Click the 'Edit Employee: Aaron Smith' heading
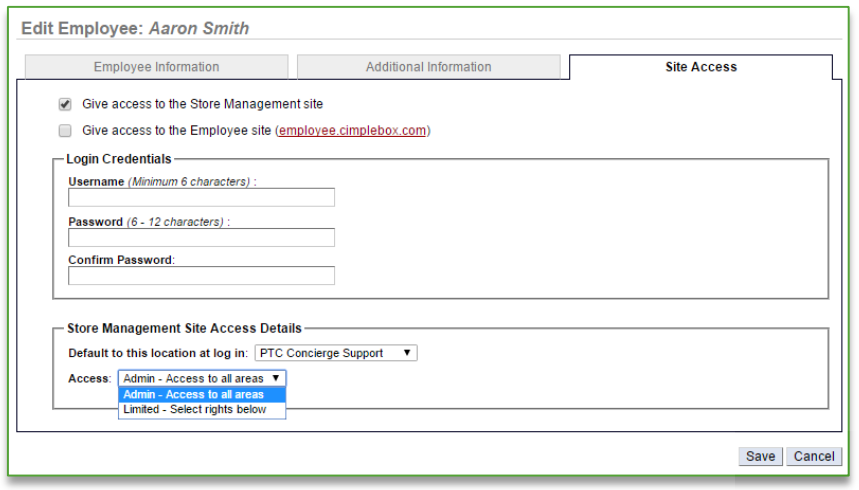The image size is (859, 490). coord(135,29)
